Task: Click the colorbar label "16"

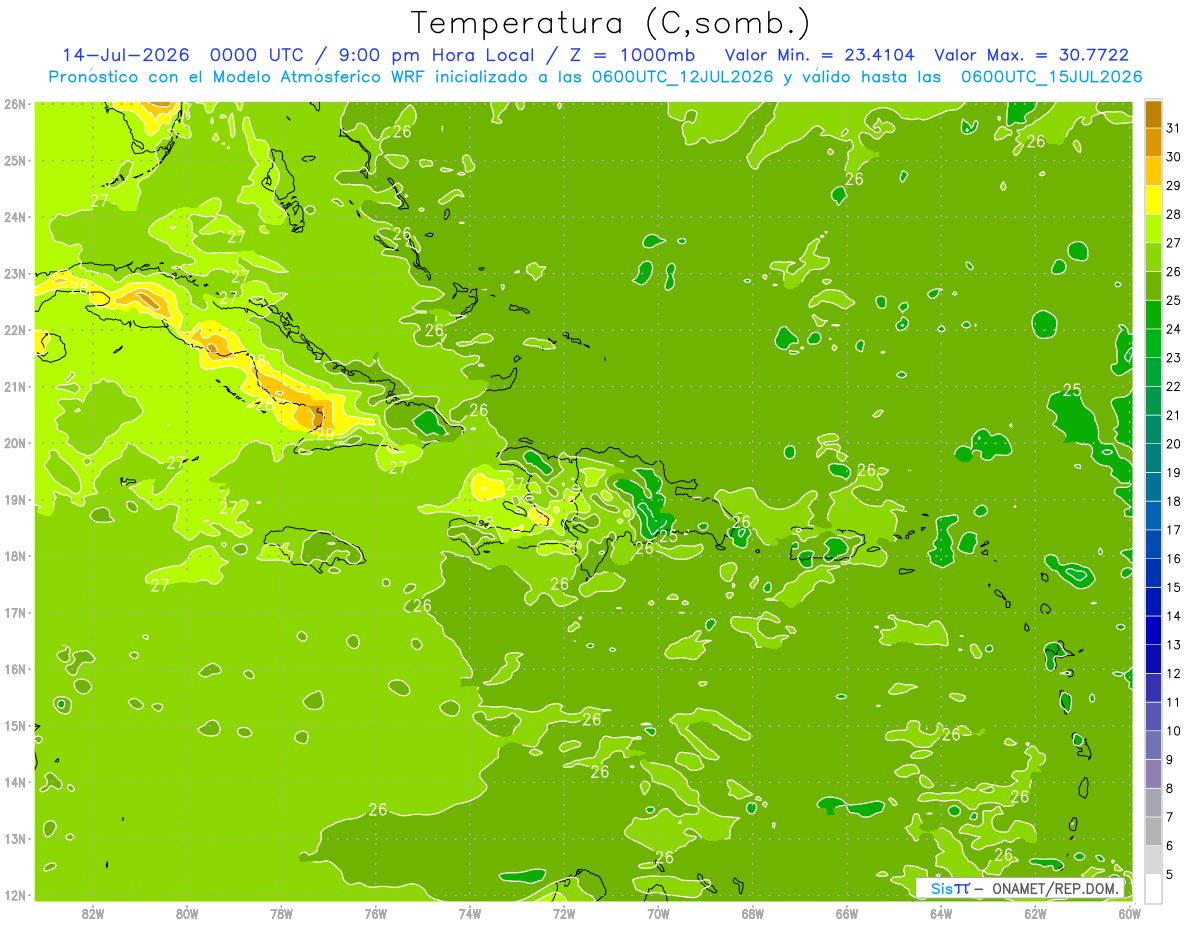Action: [x=1173, y=558]
